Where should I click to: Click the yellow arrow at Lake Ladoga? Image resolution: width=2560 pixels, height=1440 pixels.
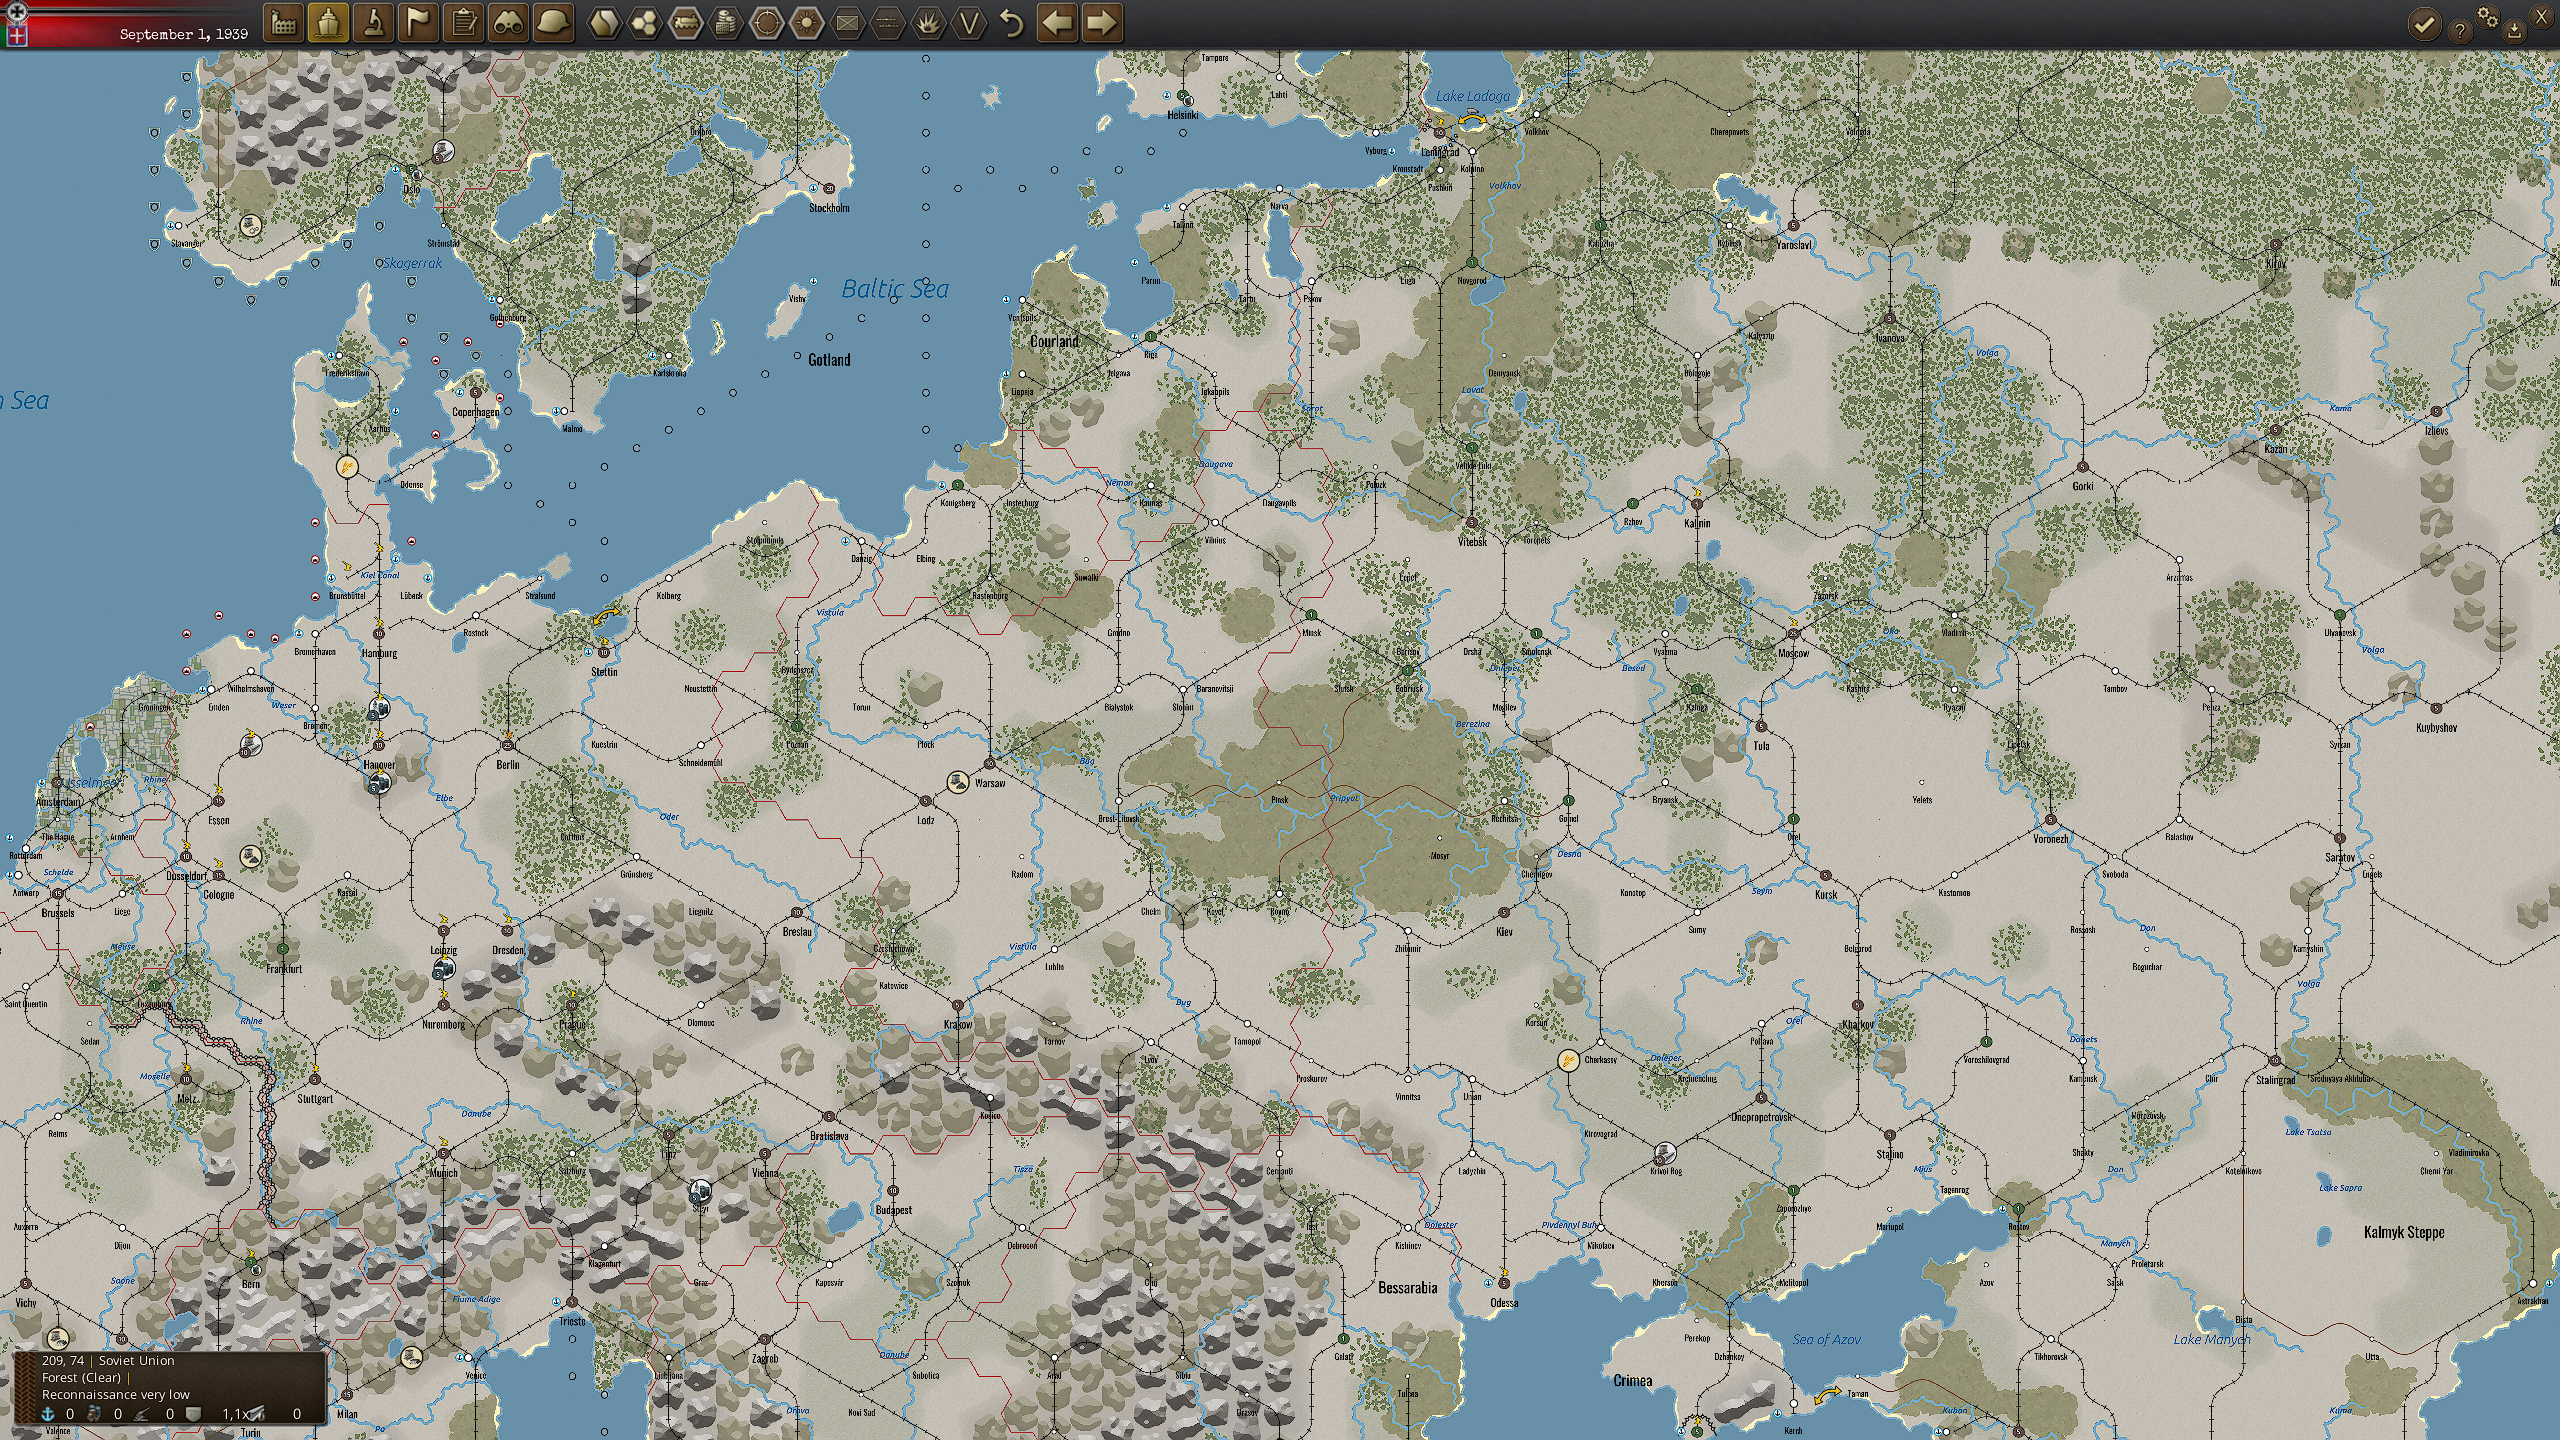click(1470, 119)
